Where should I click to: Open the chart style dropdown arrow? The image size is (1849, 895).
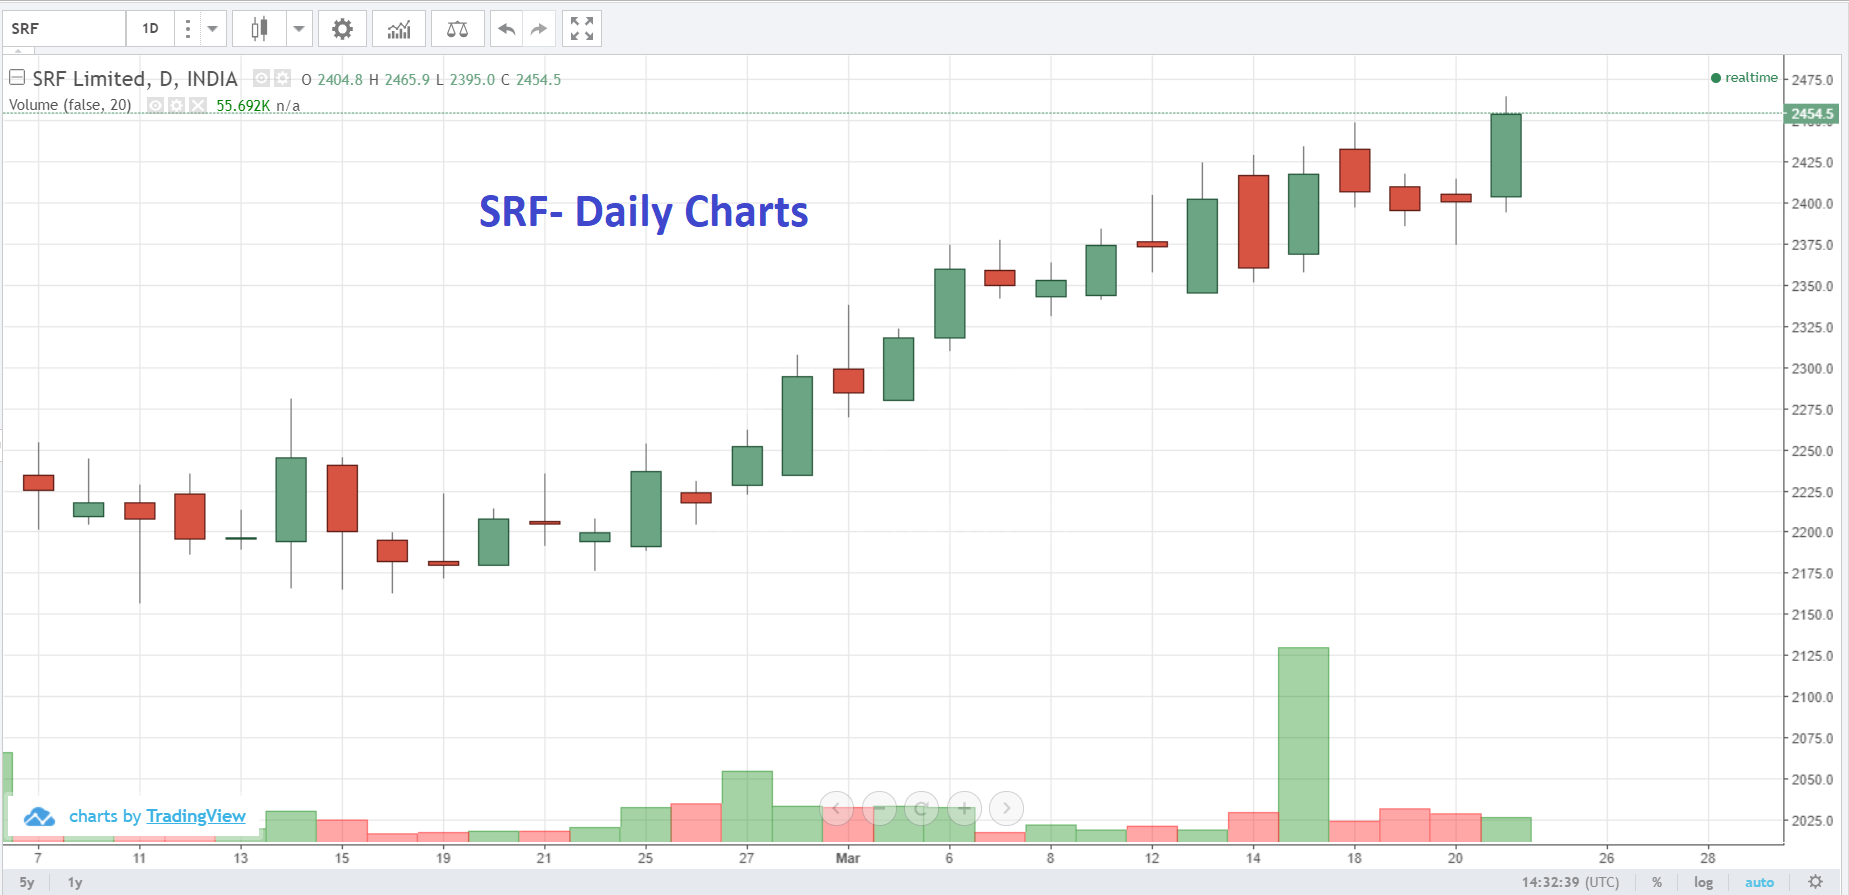[298, 29]
